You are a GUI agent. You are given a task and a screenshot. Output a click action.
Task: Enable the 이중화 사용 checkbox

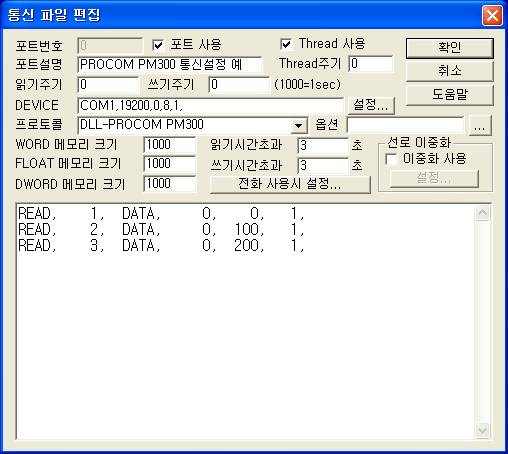point(391,159)
